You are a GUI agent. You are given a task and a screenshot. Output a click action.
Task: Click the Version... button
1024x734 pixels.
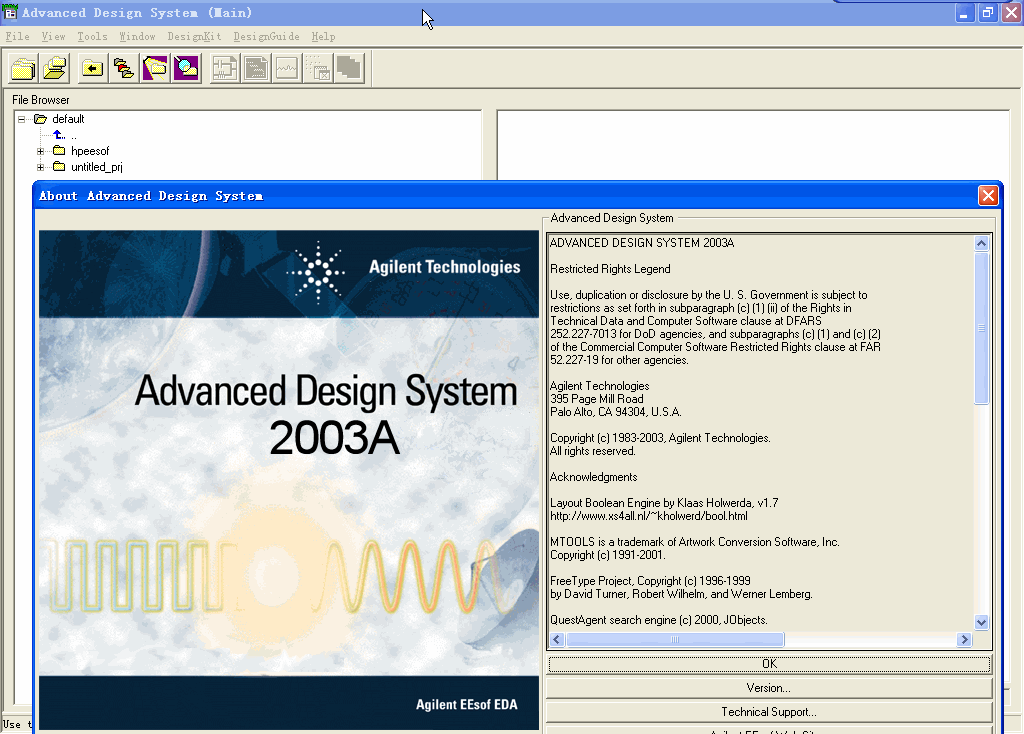click(769, 688)
